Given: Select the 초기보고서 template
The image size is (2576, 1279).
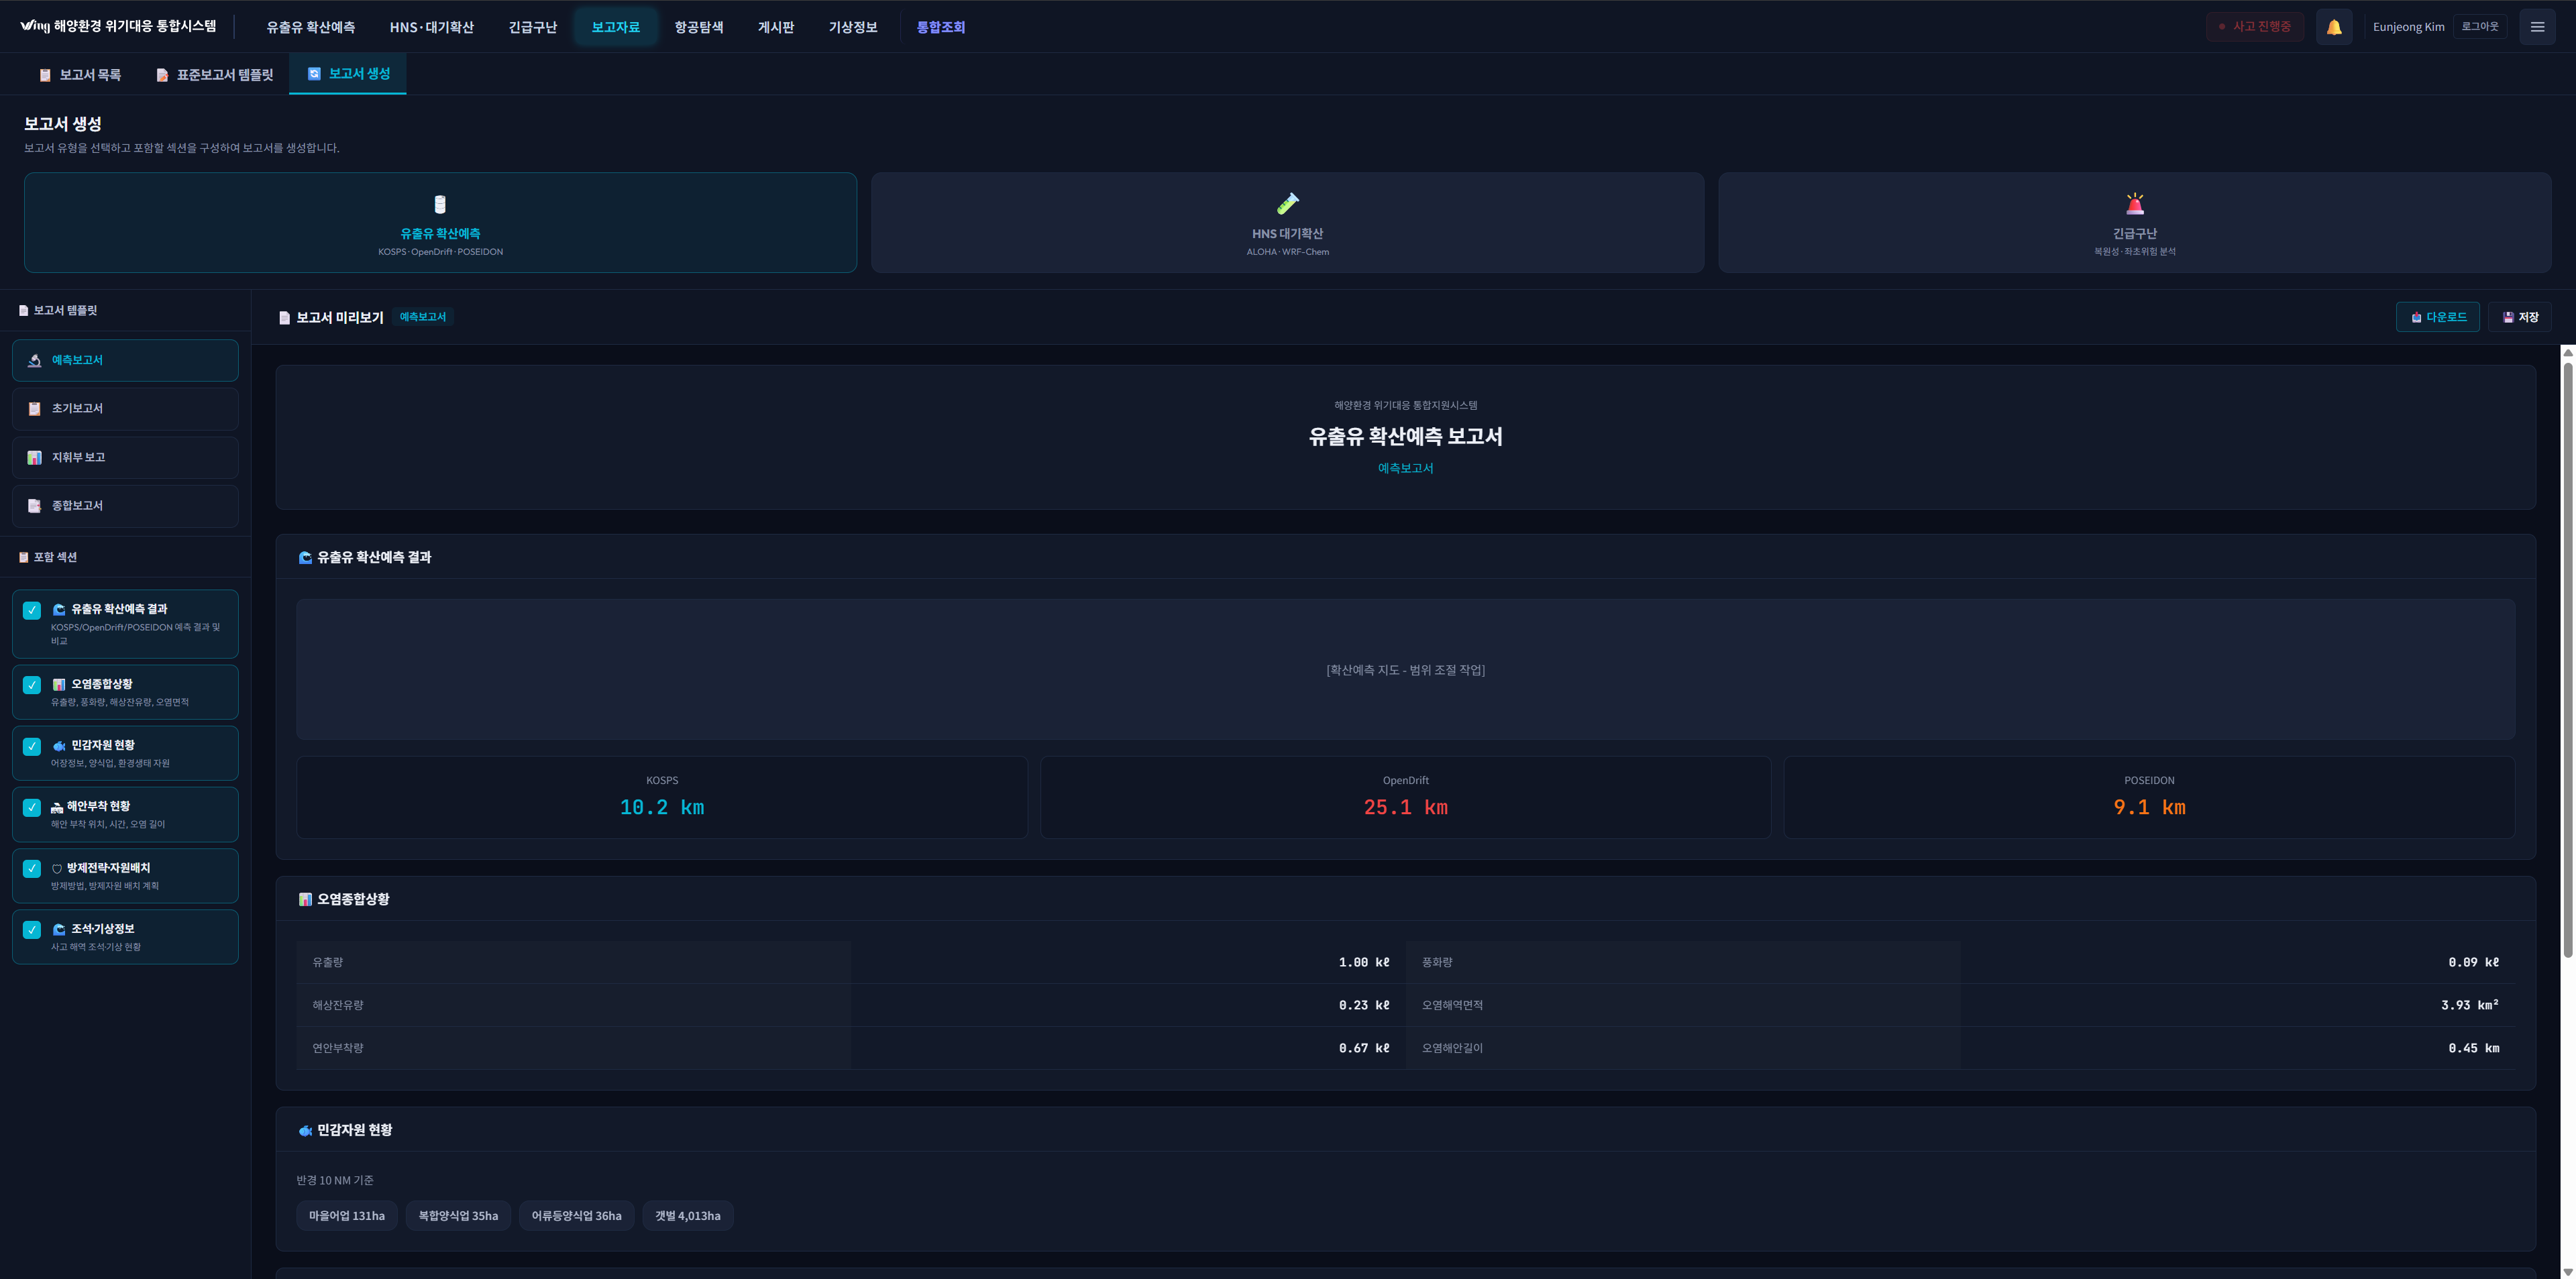Looking at the screenshot, I should click(125, 408).
